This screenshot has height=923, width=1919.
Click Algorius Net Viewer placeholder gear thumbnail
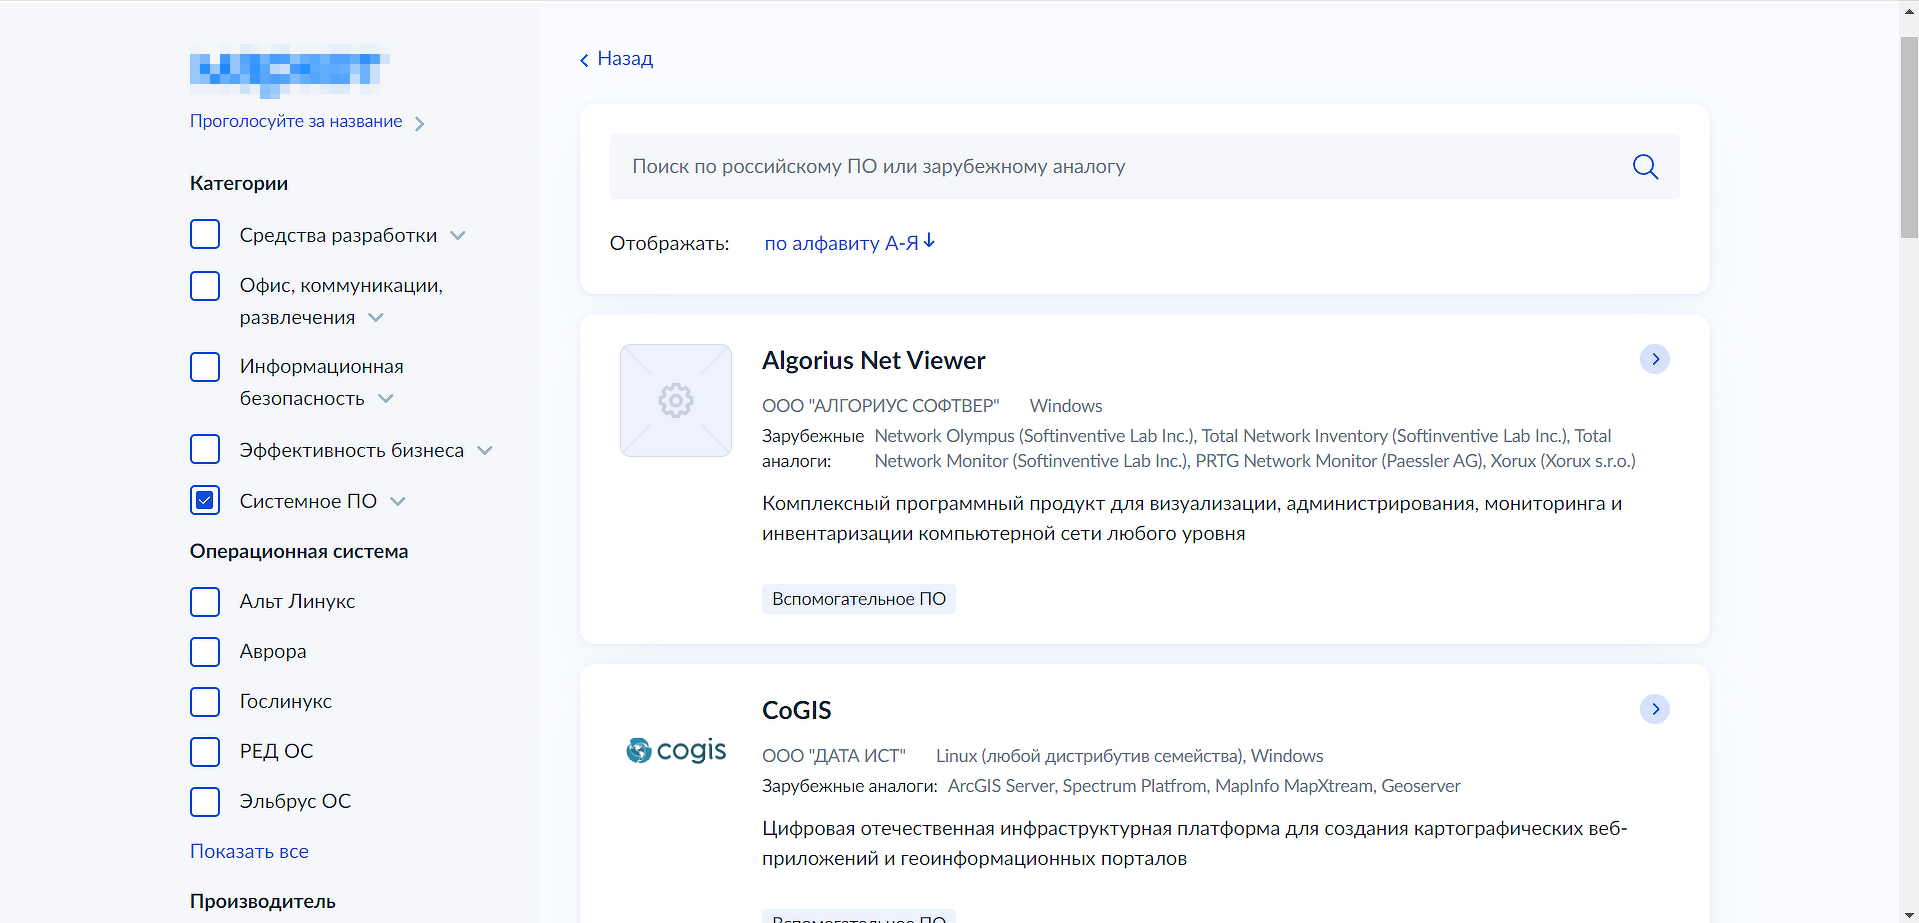pyautogui.click(x=676, y=401)
